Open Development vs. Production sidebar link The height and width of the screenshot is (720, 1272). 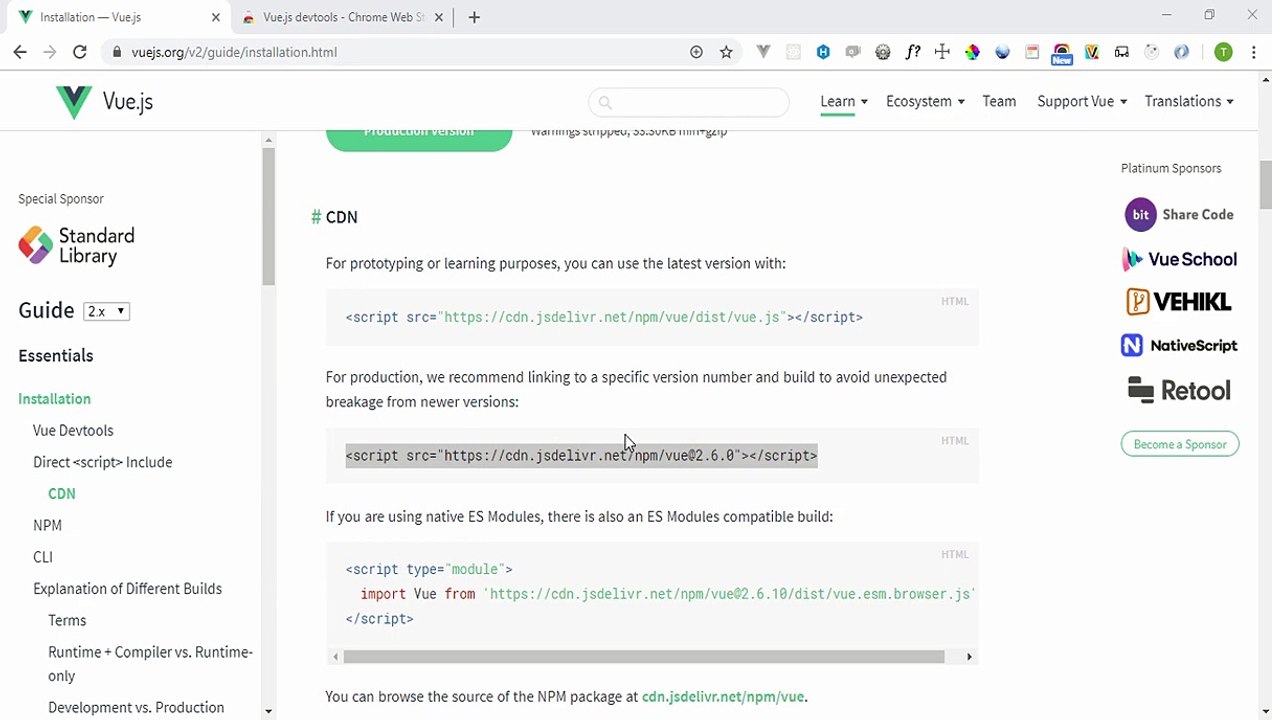click(136, 707)
